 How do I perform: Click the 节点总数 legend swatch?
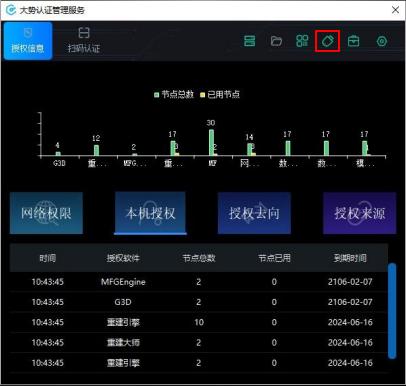pyautogui.click(x=157, y=95)
